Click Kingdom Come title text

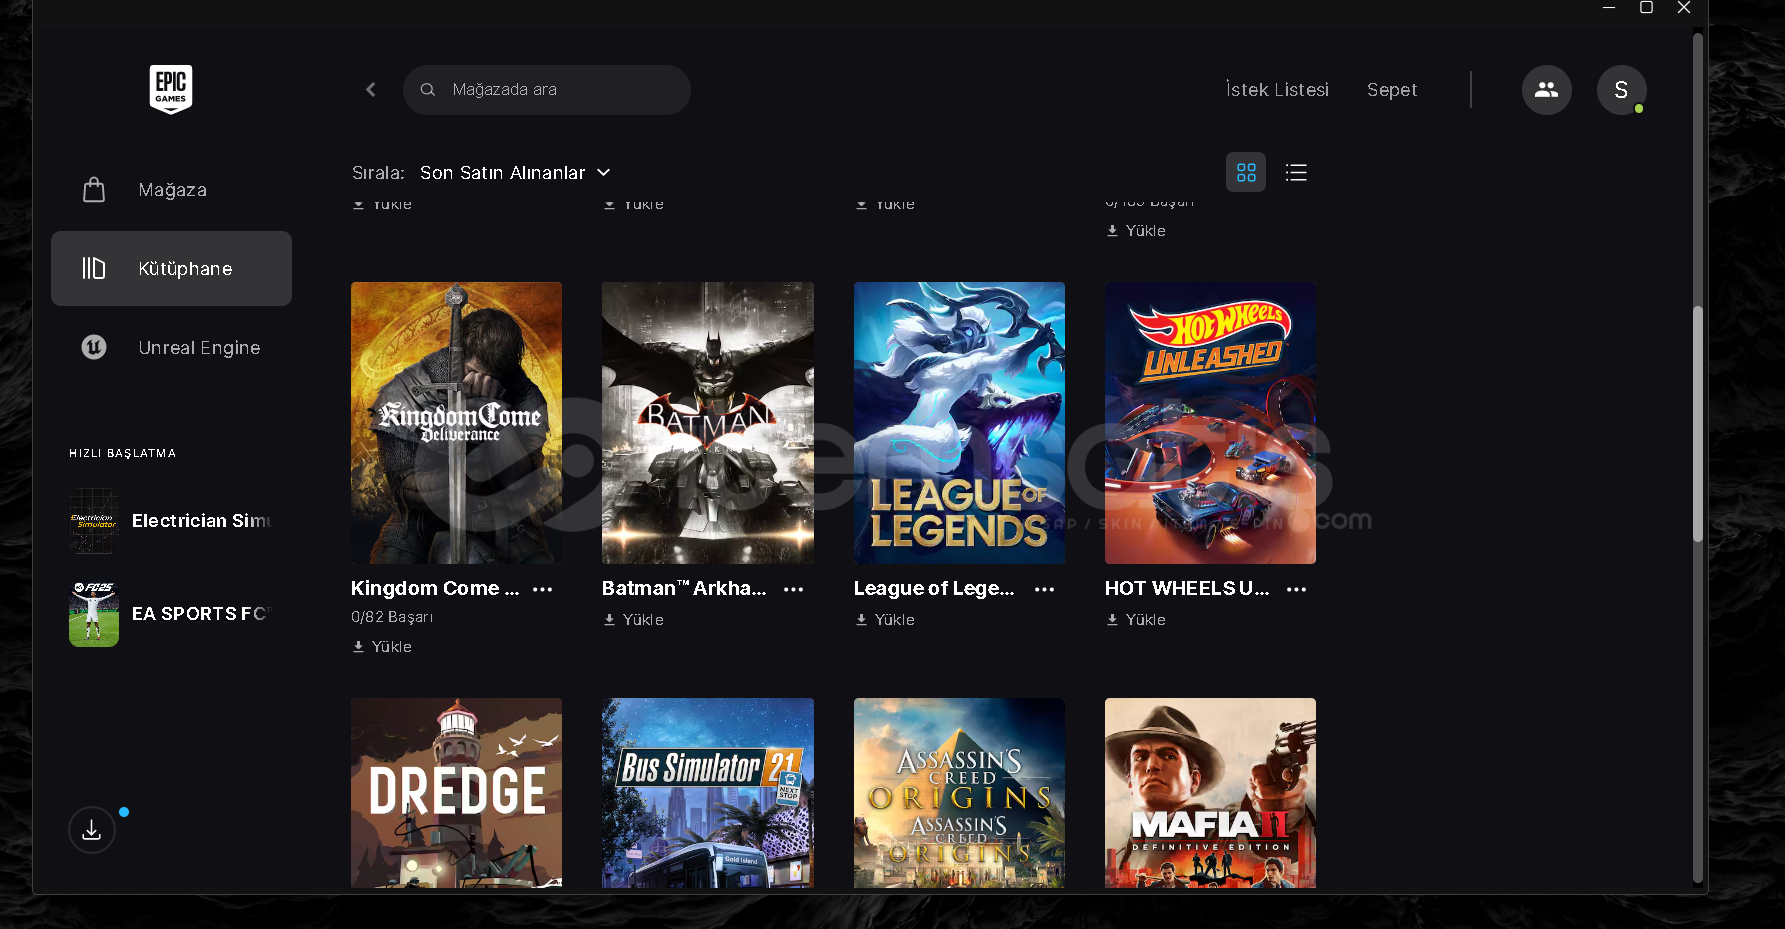point(435,589)
